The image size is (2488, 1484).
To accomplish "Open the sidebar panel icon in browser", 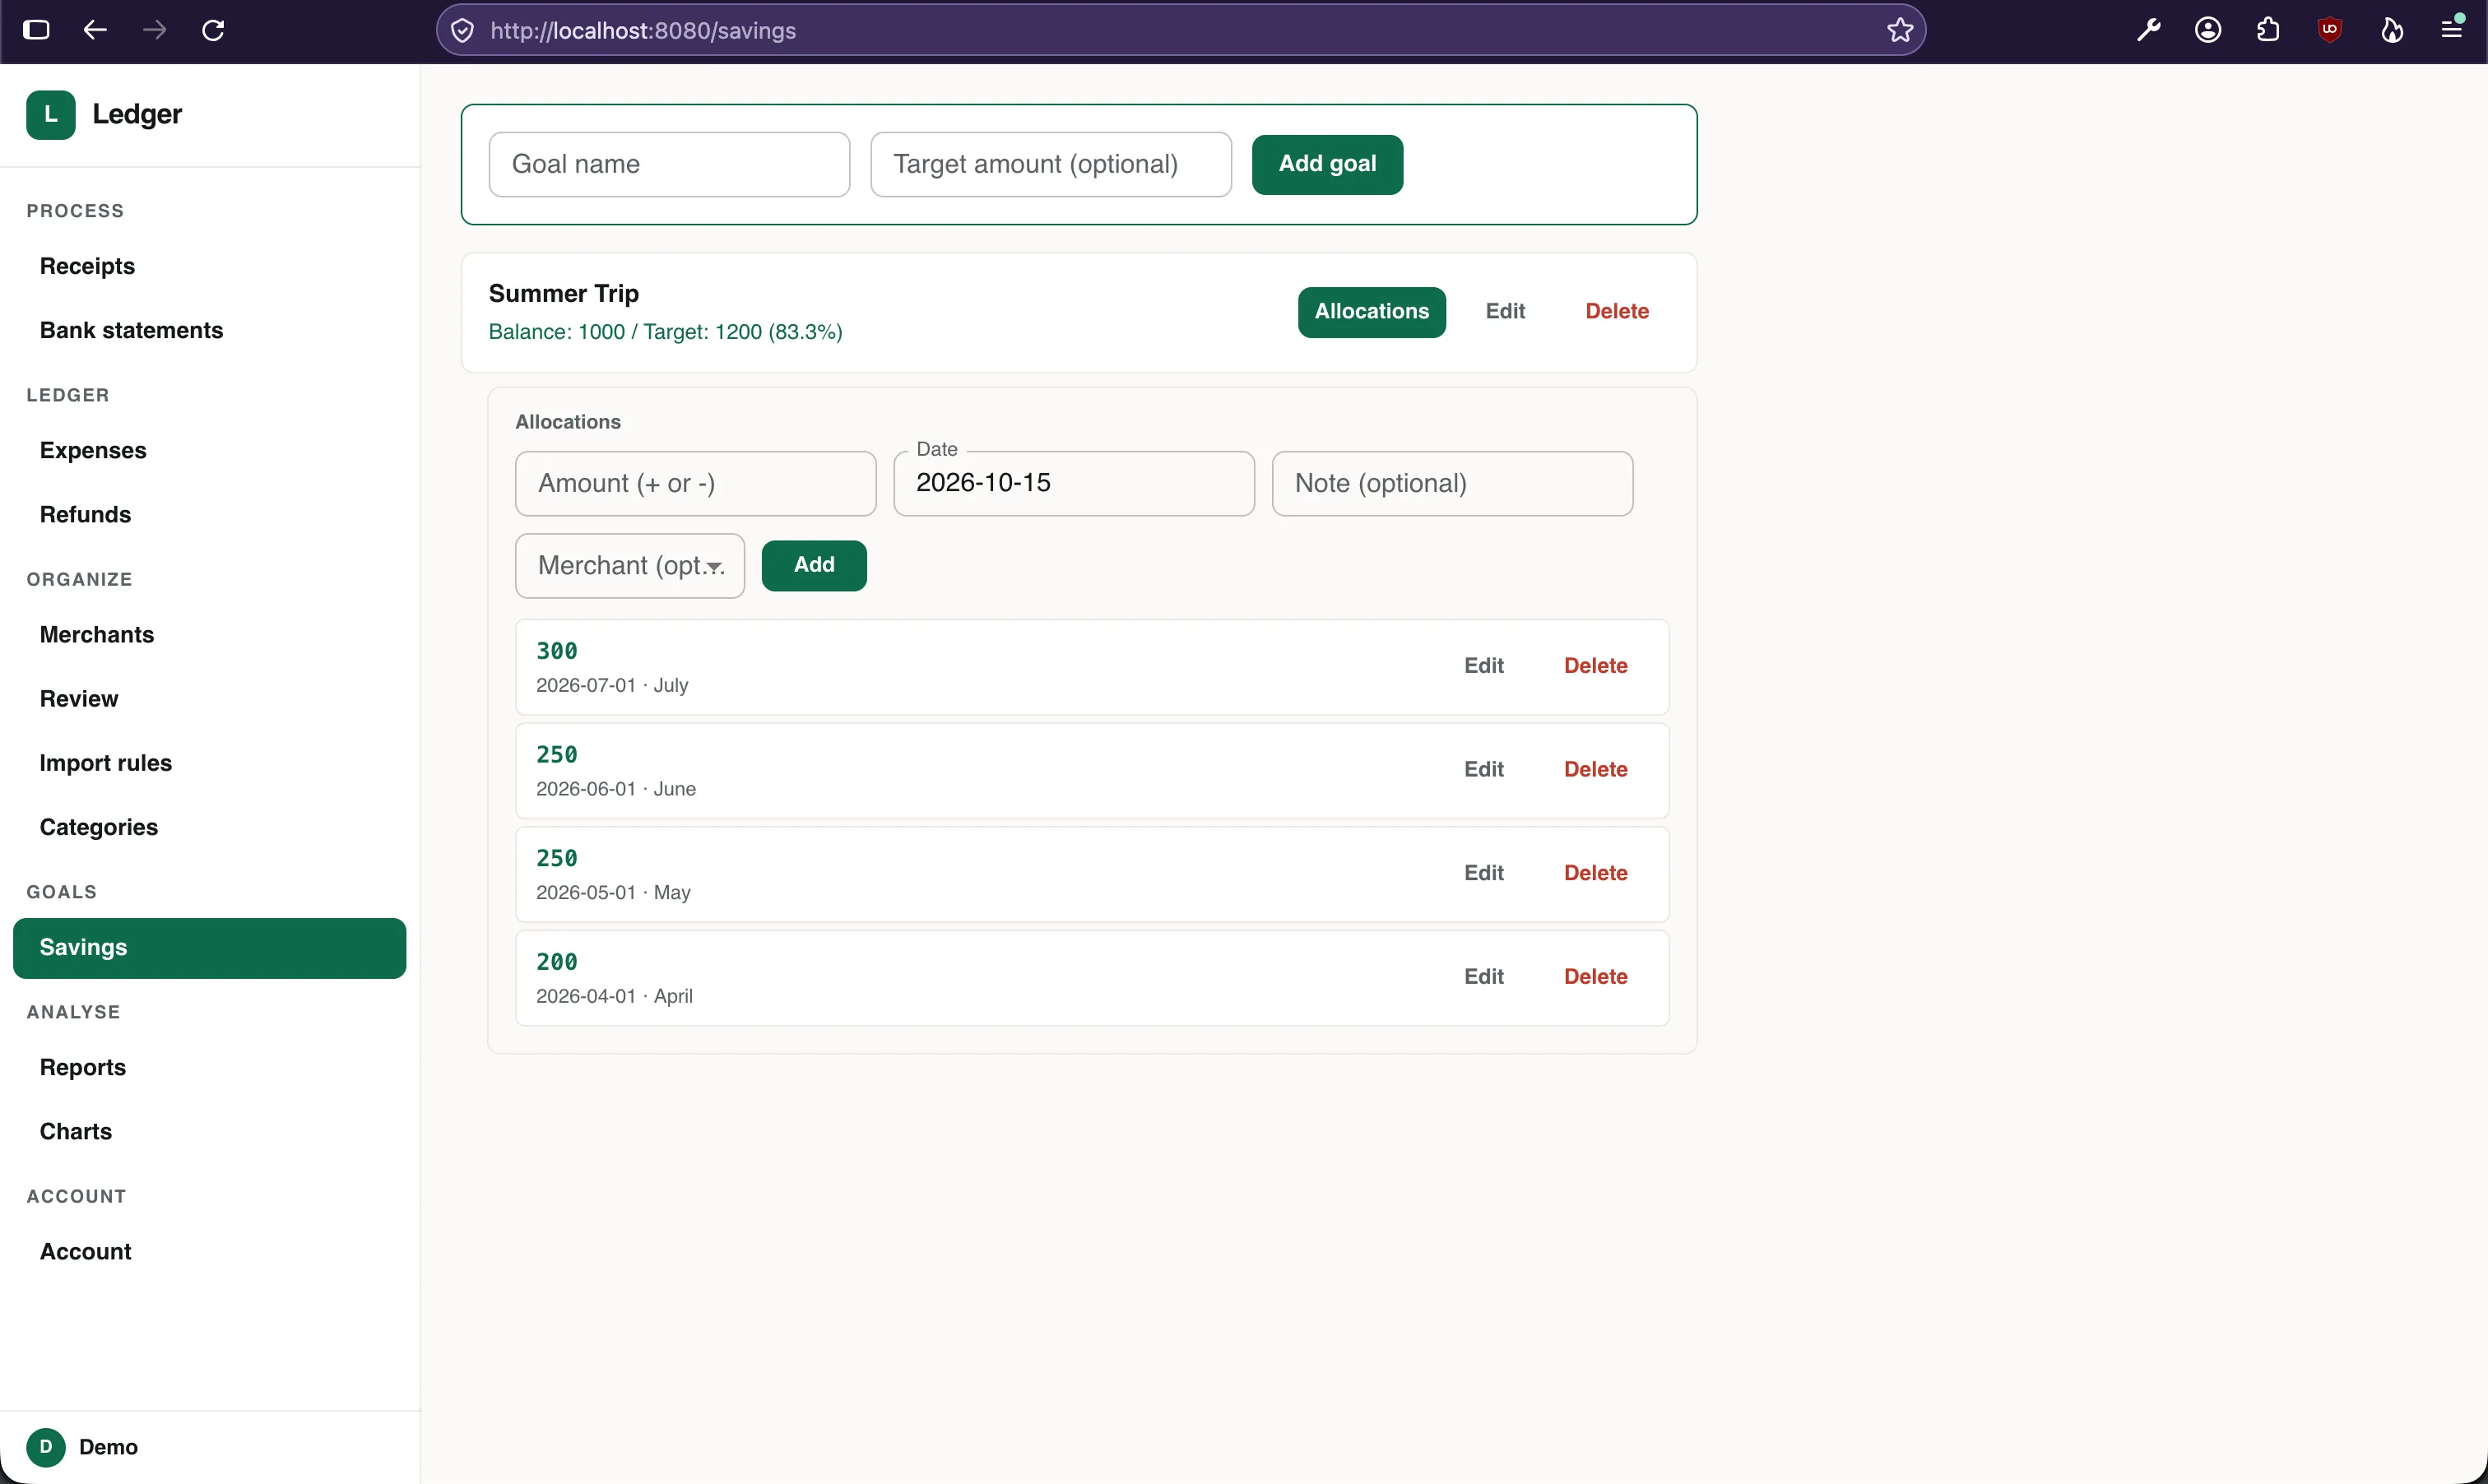I will tap(36, 30).
